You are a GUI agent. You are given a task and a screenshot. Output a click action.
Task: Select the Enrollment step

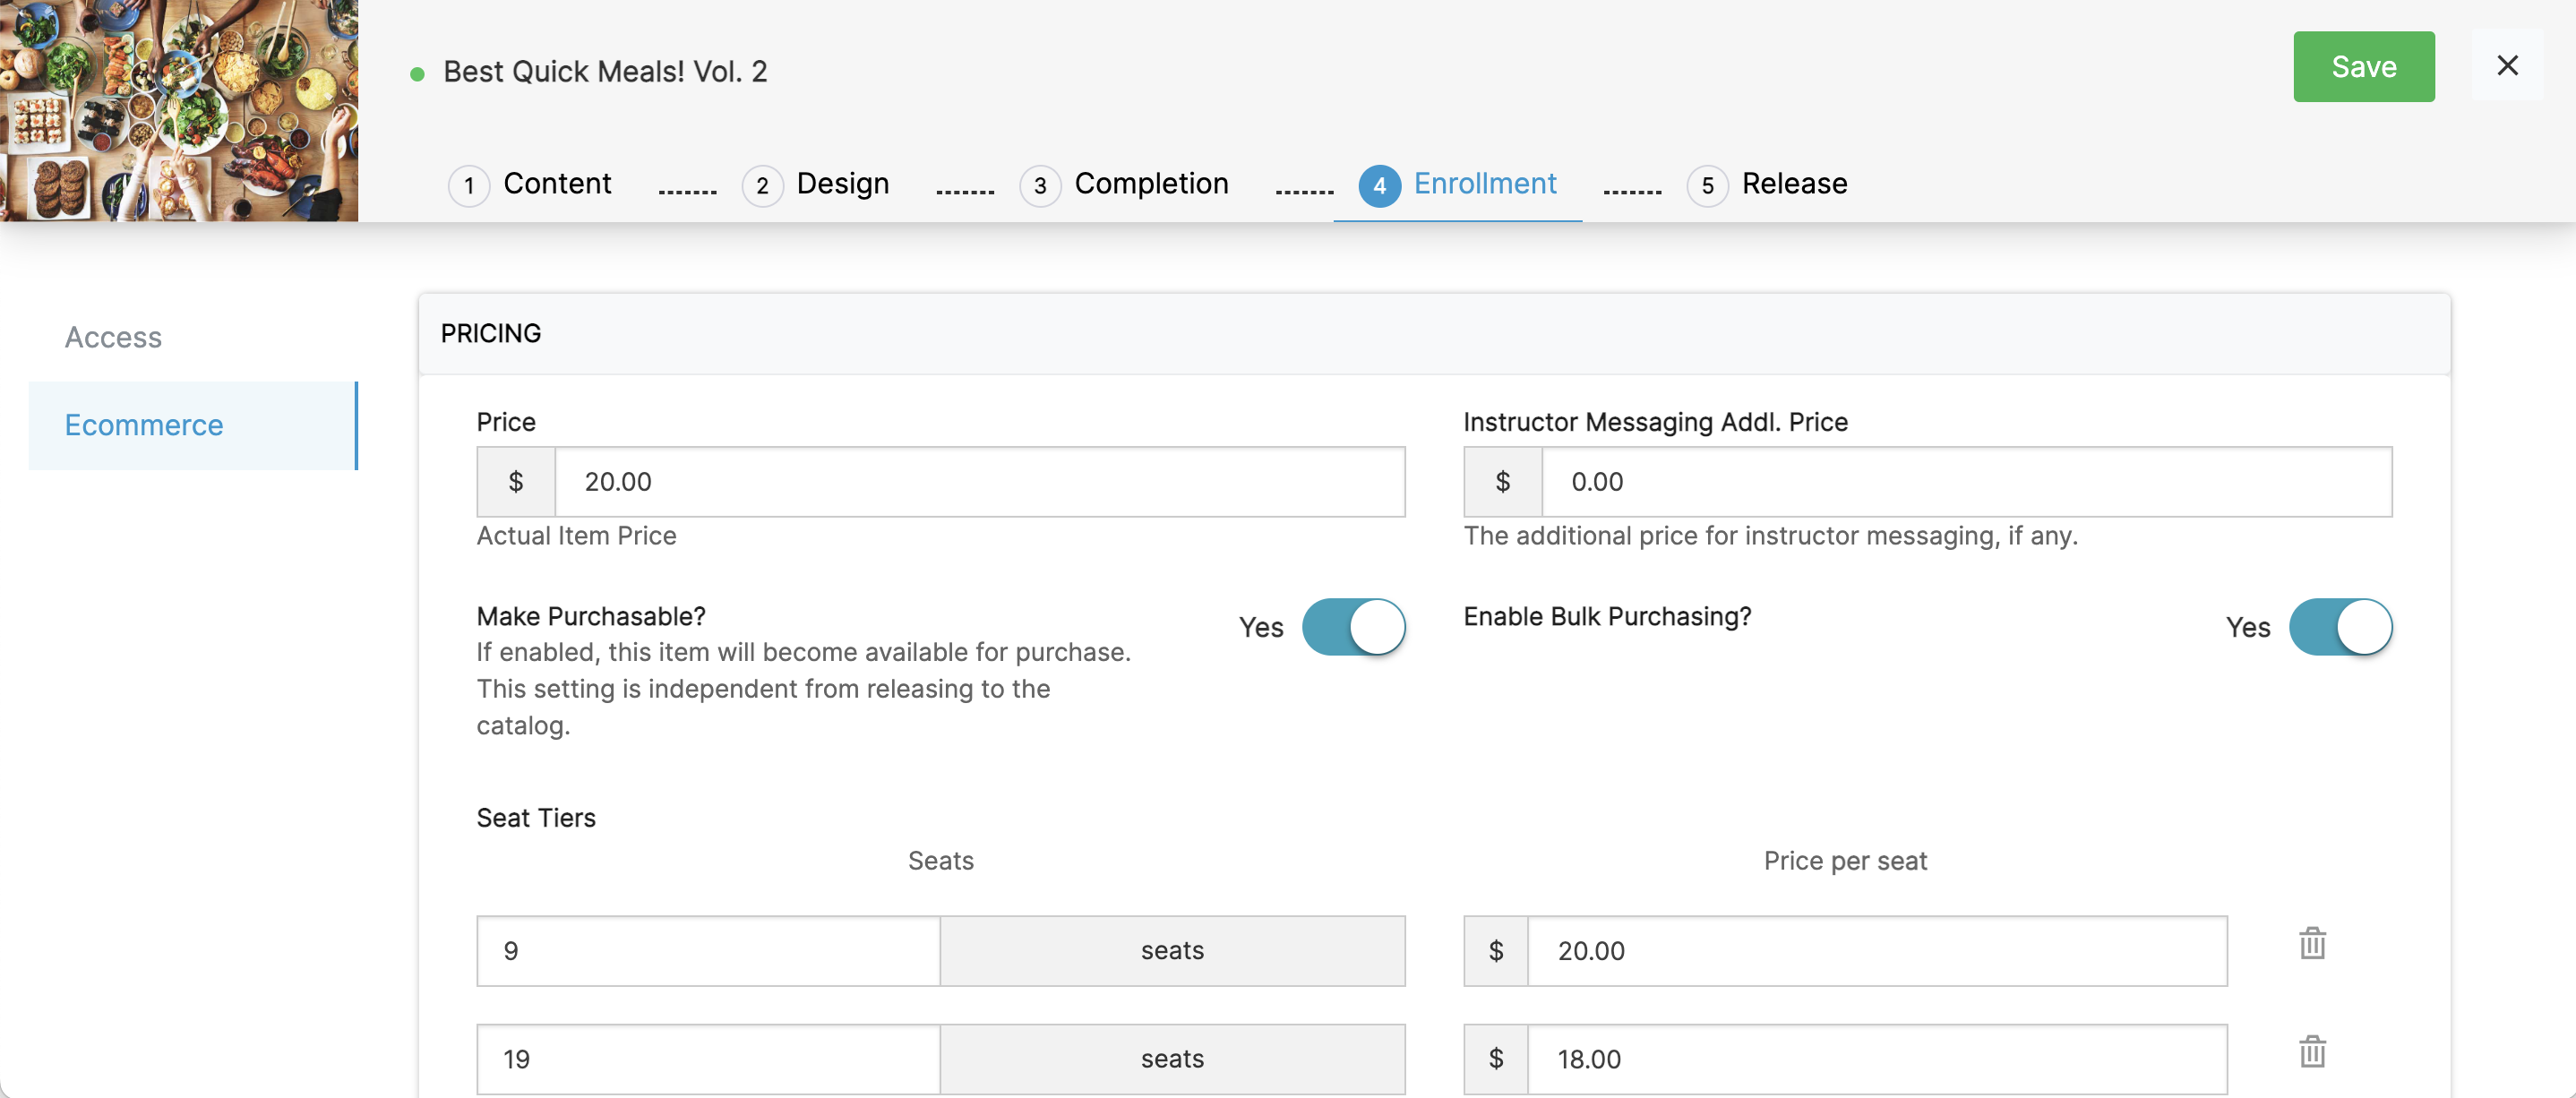1484,184
